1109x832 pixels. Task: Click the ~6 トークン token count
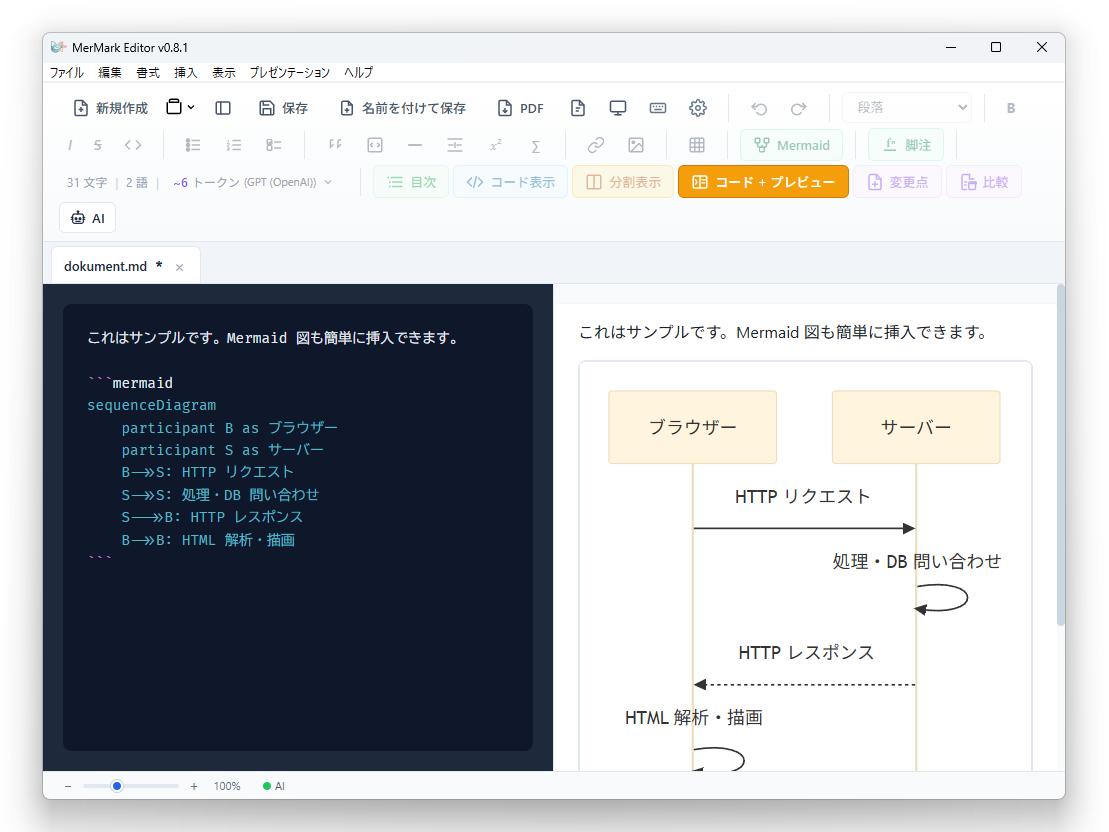pyautogui.click(x=206, y=183)
